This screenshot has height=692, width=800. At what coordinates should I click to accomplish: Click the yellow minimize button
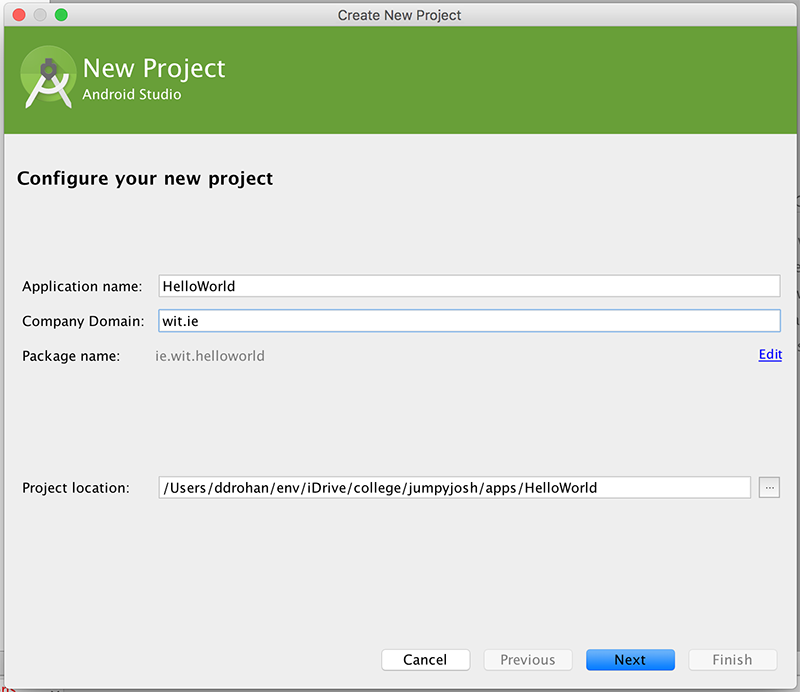click(40, 15)
